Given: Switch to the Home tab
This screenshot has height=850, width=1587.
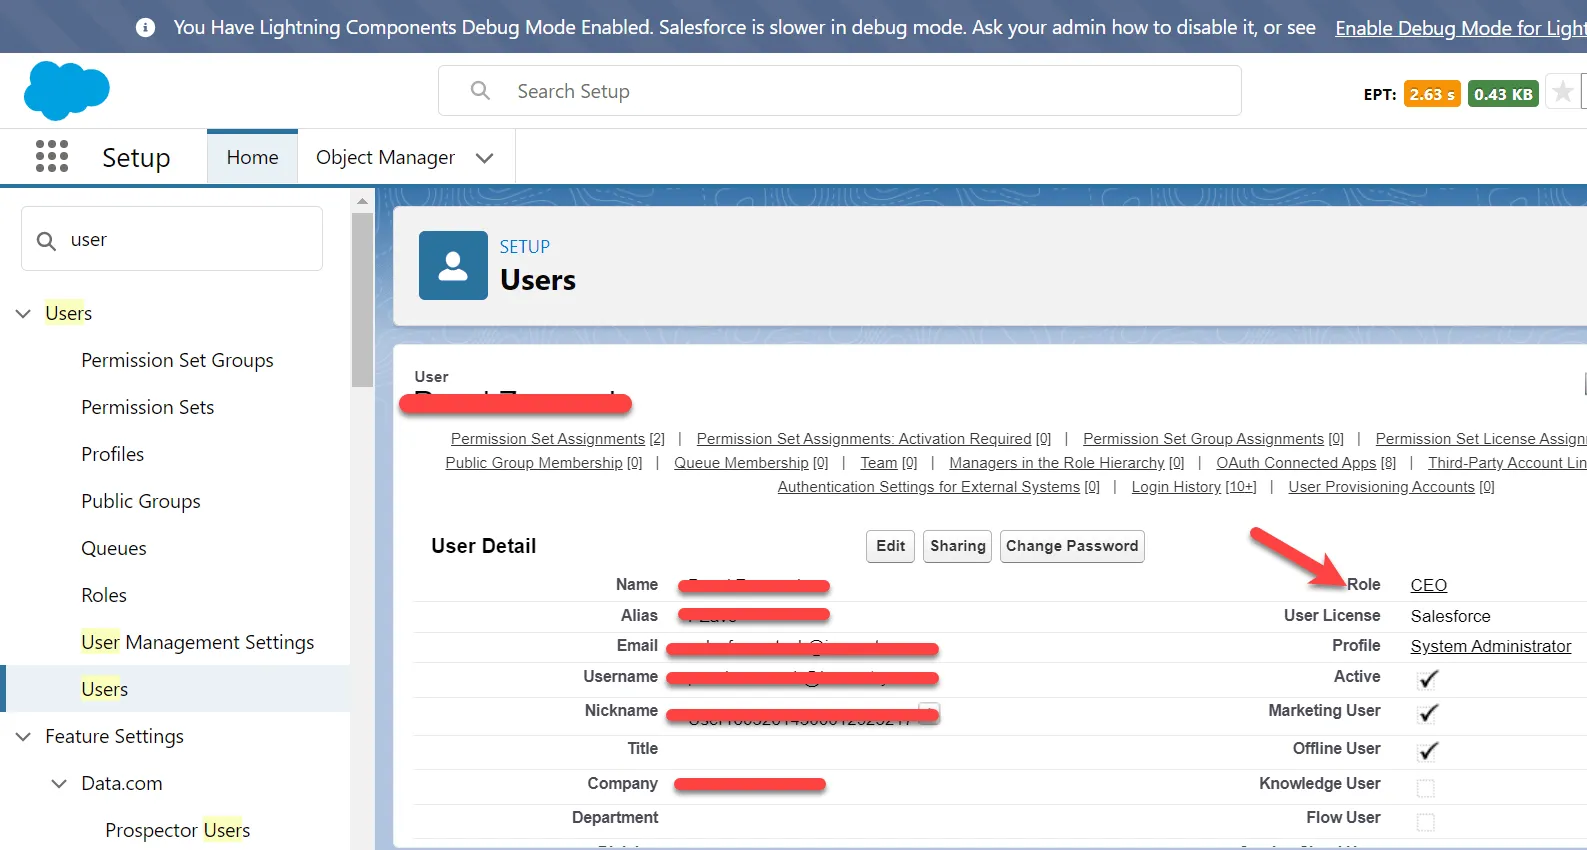Looking at the screenshot, I should 252,157.
